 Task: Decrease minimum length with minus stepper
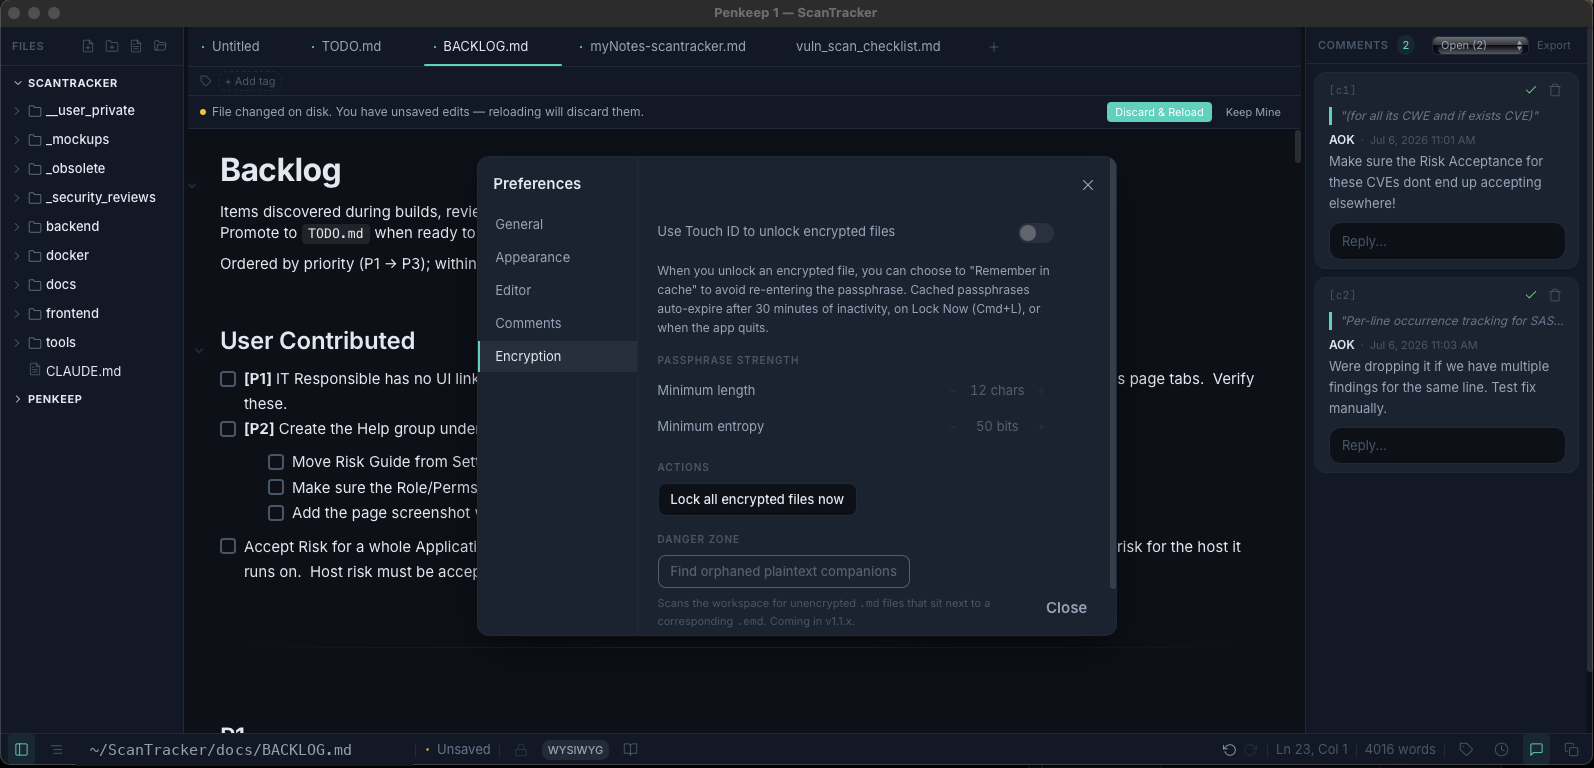pyautogui.click(x=952, y=391)
